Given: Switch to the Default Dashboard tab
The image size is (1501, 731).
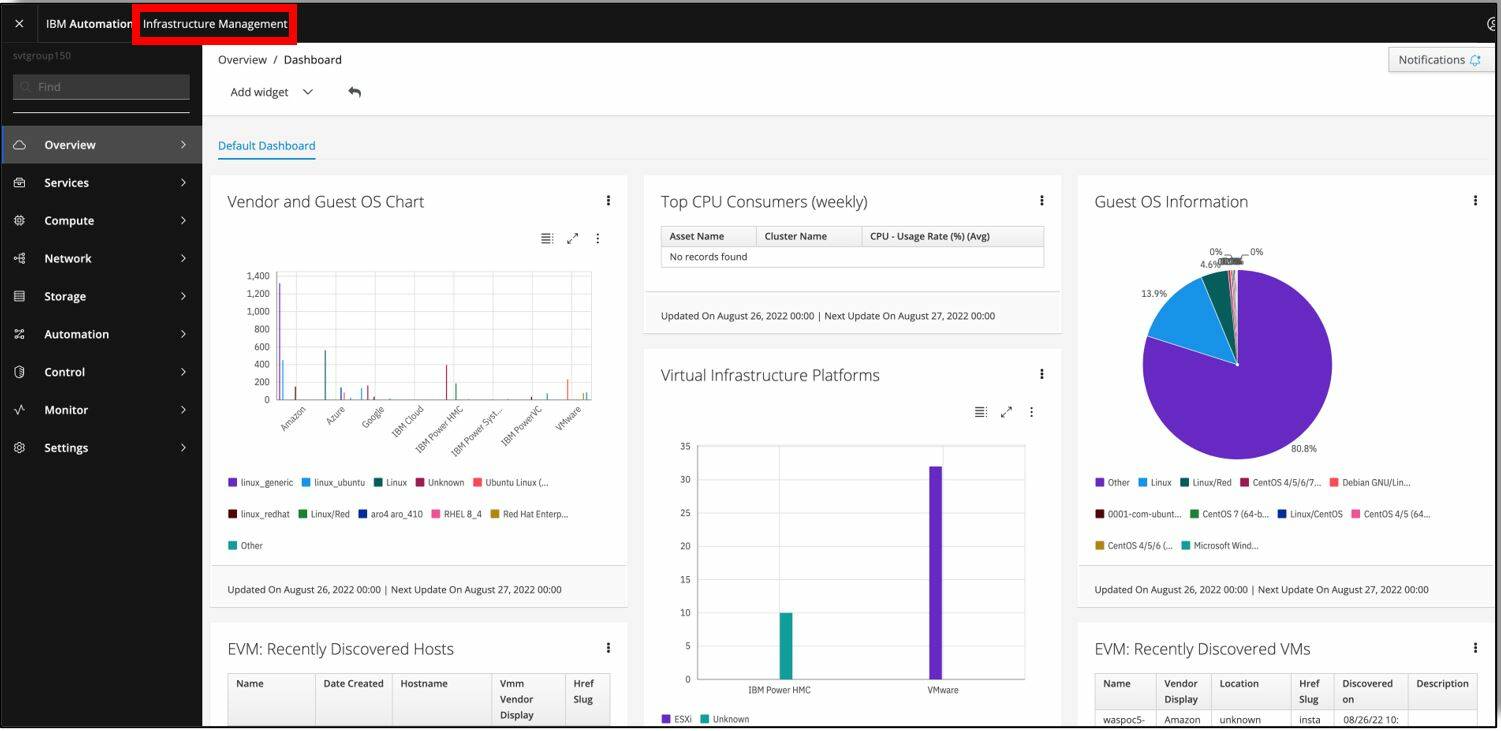Looking at the screenshot, I should point(266,145).
